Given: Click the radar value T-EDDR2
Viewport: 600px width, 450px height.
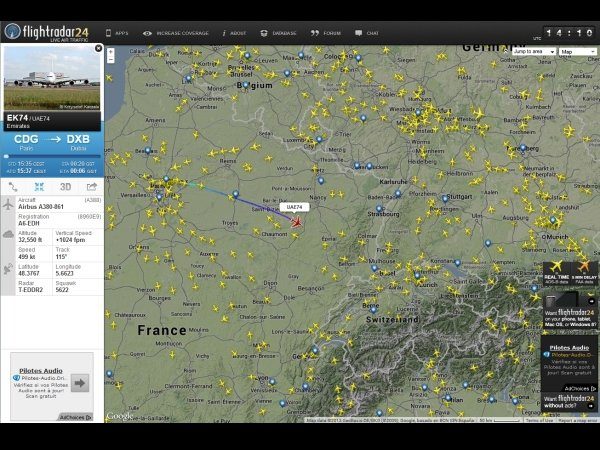Looking at the screenshot, I should click(x=31, y=290).
